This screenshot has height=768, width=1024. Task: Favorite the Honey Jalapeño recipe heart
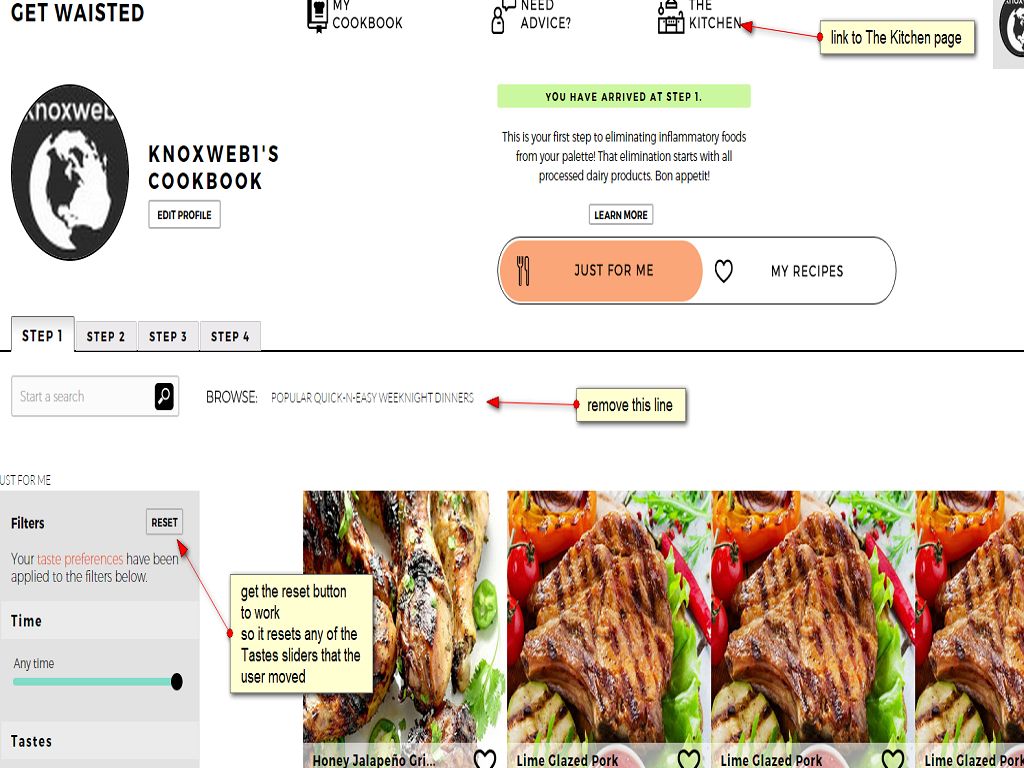point(485,758)
